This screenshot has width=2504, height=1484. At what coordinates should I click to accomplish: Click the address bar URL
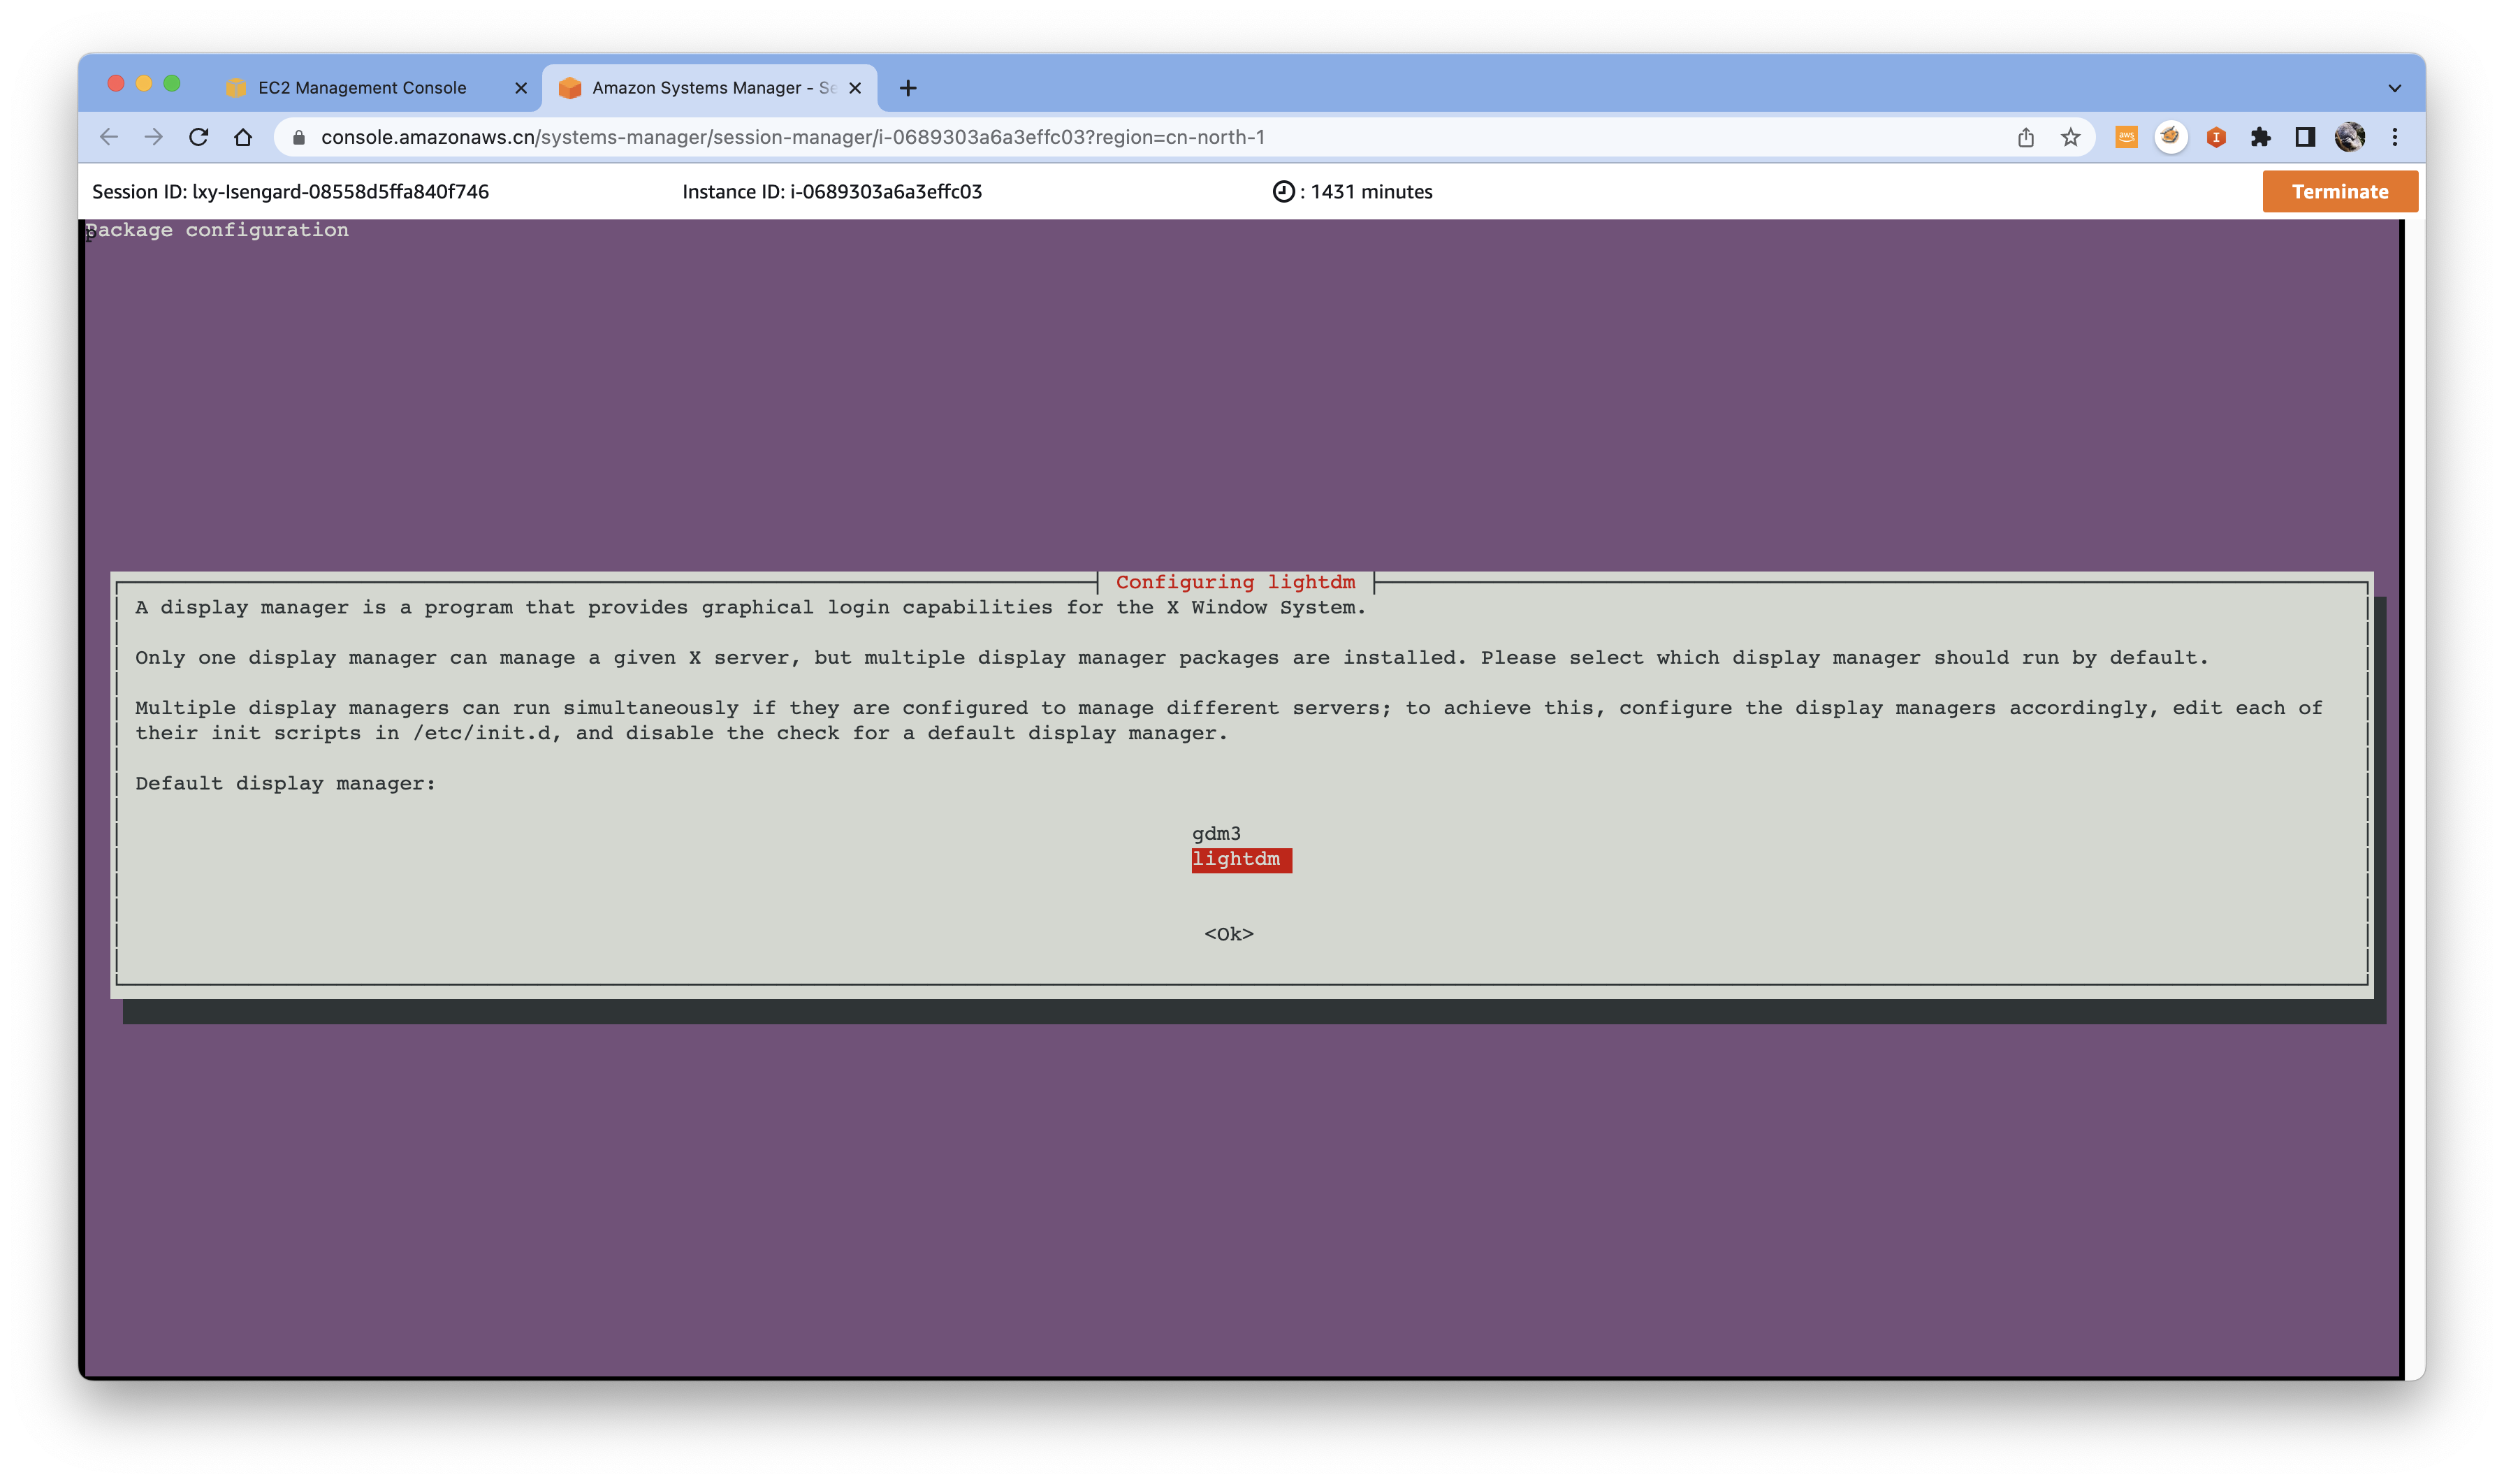(x=792, y=137)
